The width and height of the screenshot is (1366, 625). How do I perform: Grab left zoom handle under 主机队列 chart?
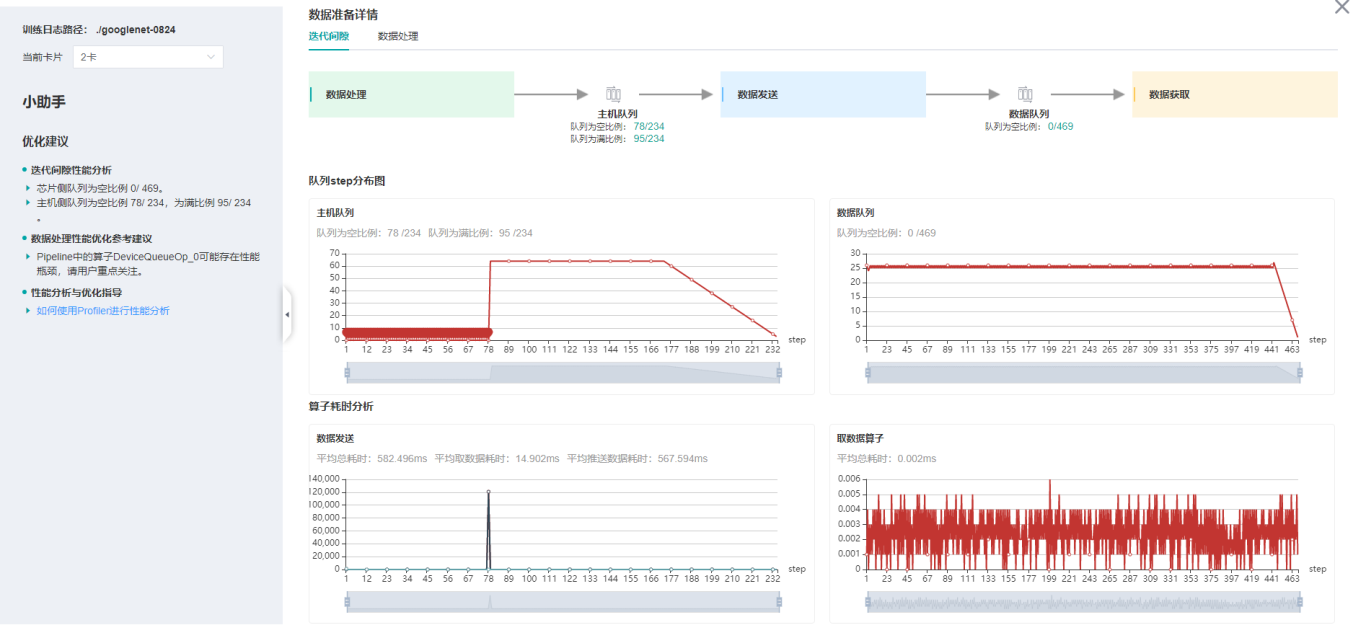[x=347, y=372]
